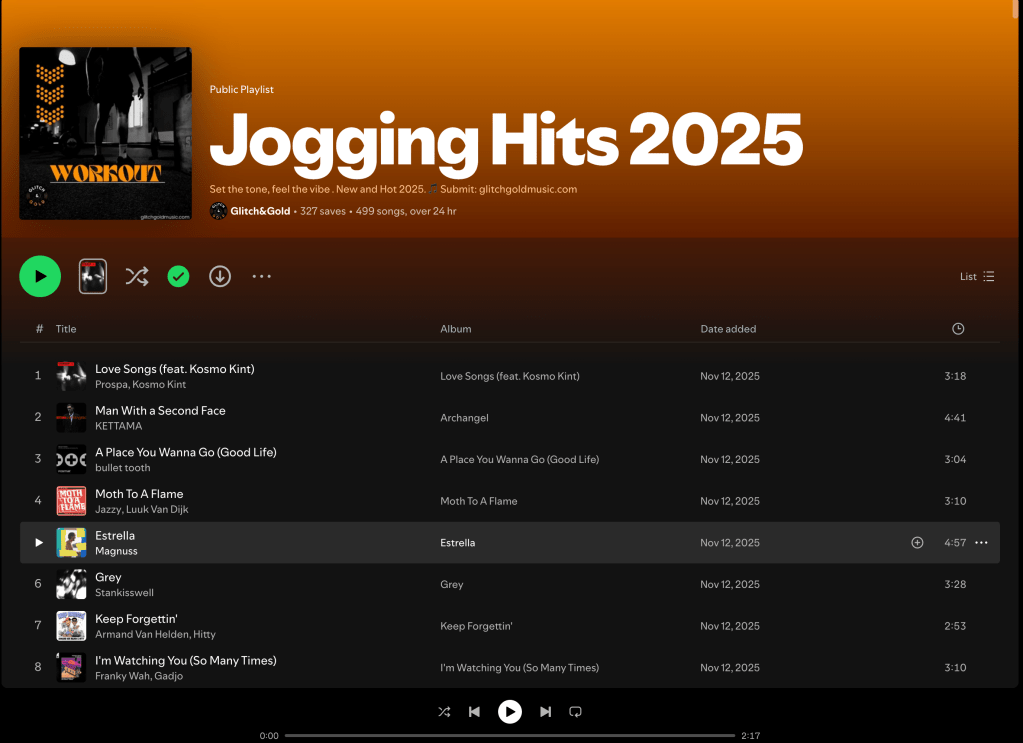
Task: Open the Franky Wah artist link
Action: [123, 676]
